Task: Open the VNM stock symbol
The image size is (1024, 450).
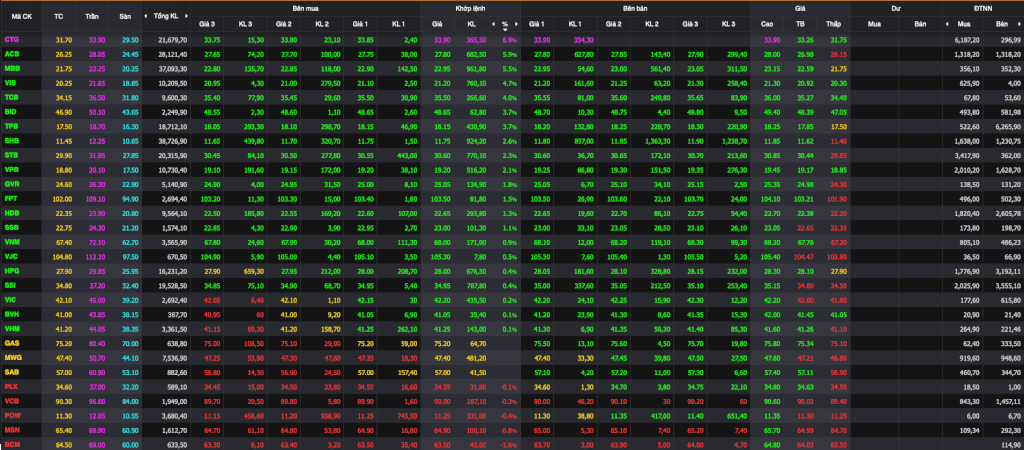Action: pos(11,240)
